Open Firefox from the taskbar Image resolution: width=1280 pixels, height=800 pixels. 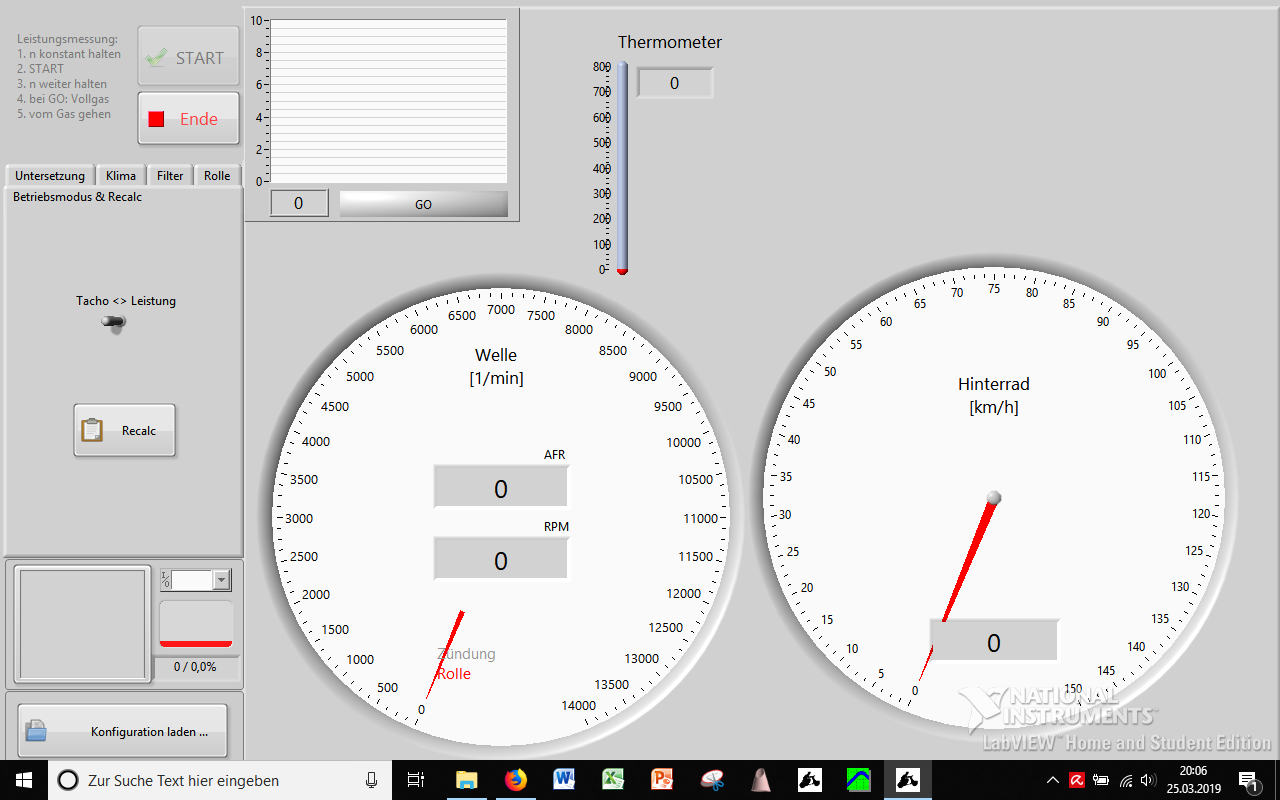(515, 780)
